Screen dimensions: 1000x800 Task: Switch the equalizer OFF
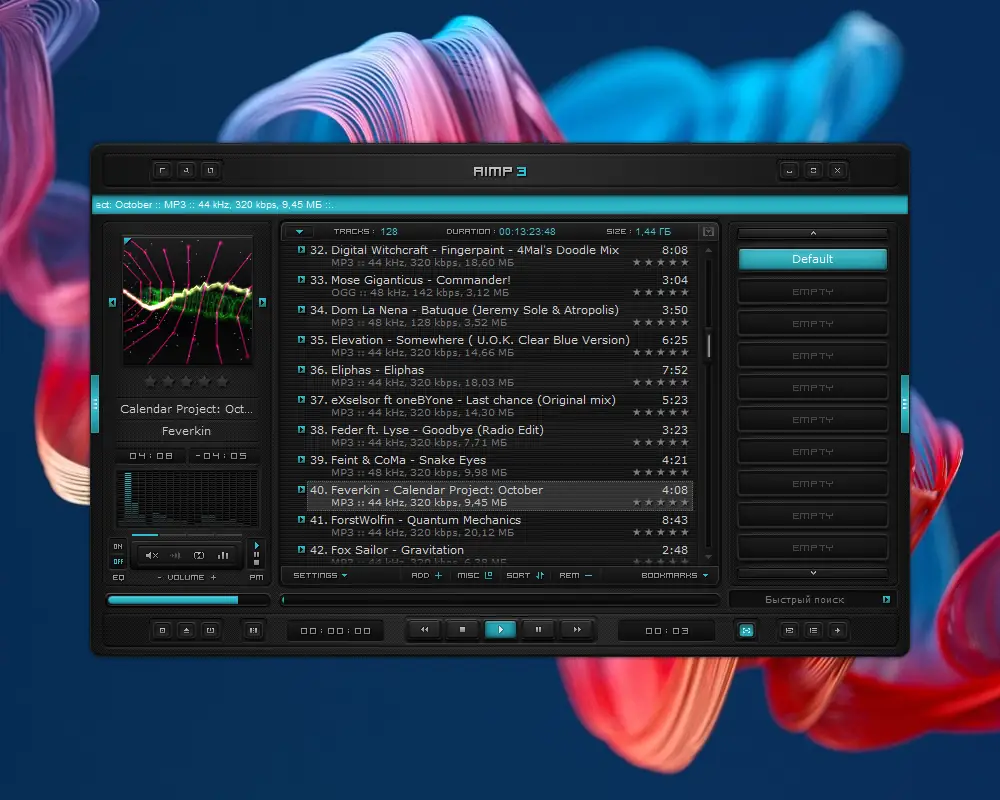coord(119,562)
